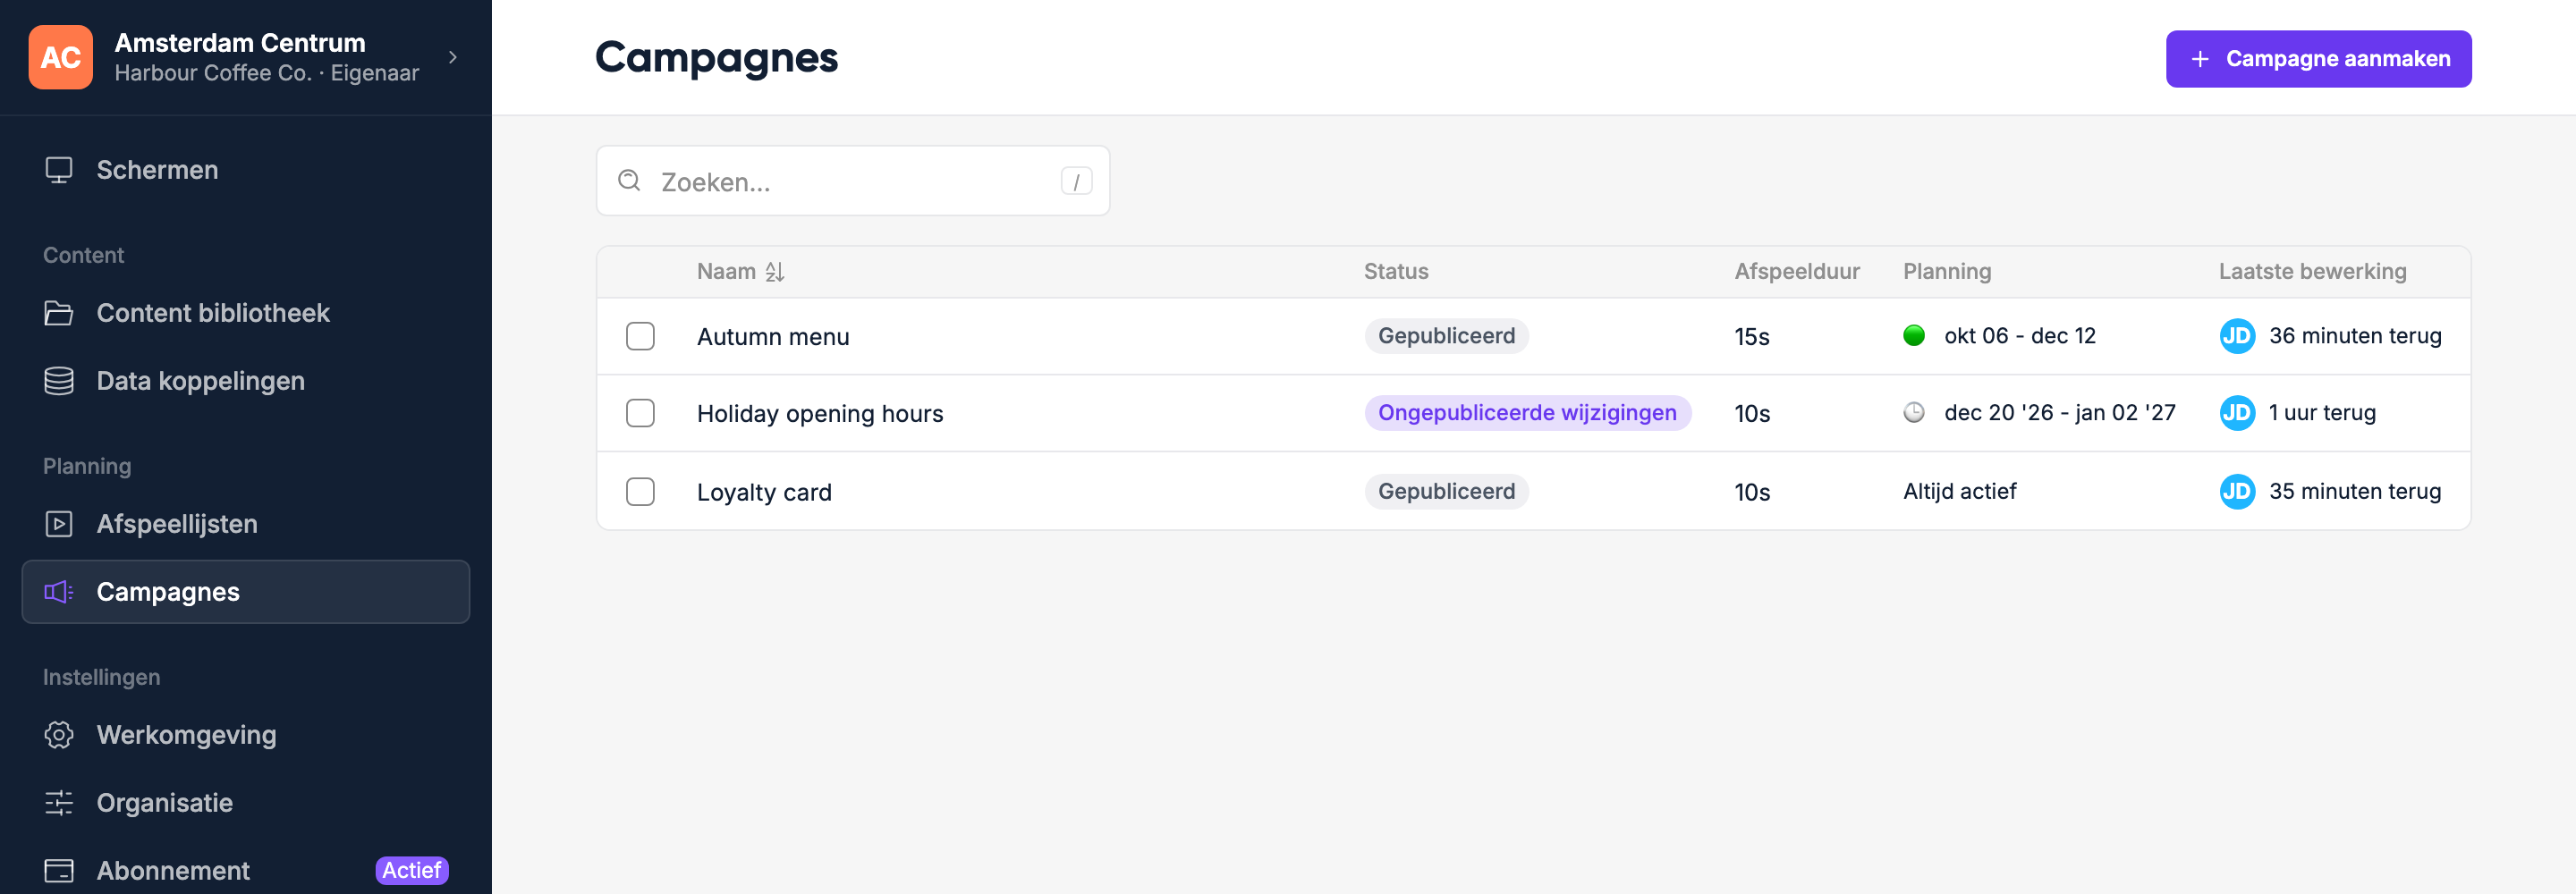Click the plus icon in Campagne aanmaken

pos(2200,59)
